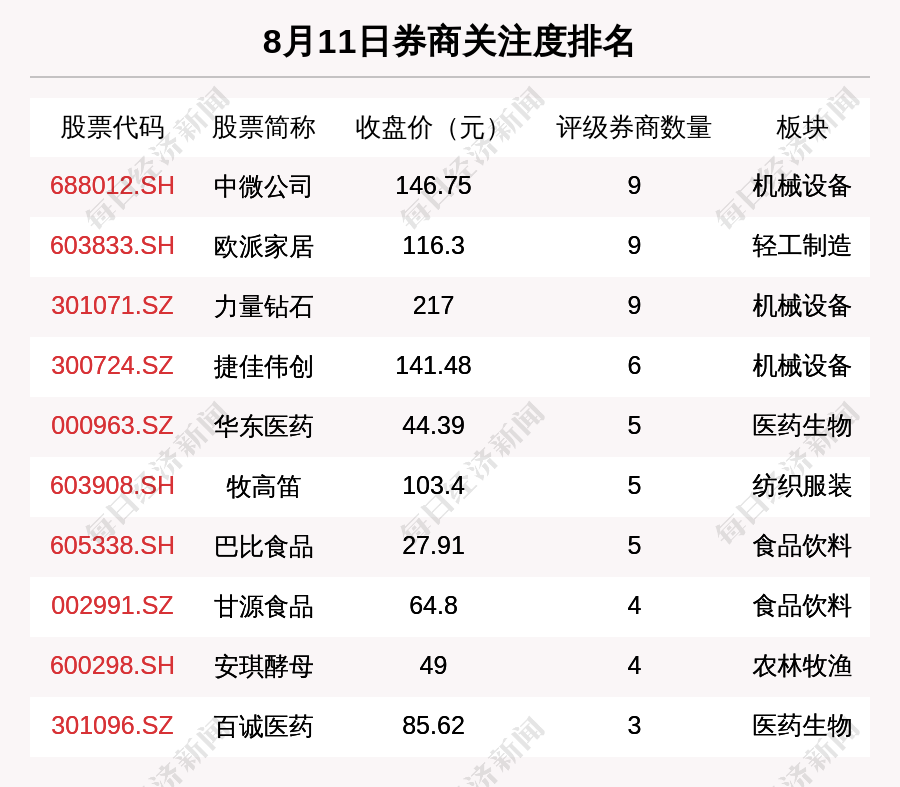The height and width of the screenshot is (787, 900).
Task: Click stock name 捷佳伟创
Action: click(263, 366)
